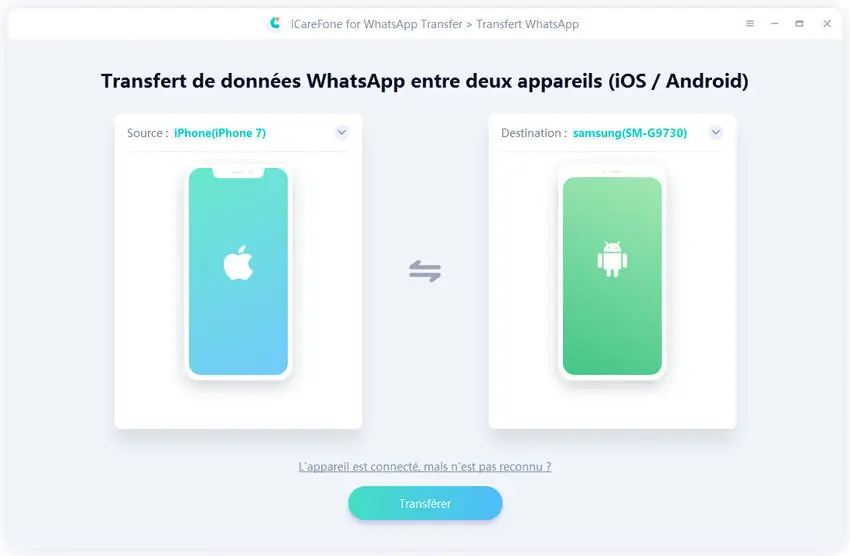Close the iCareFone window

[827, 23]
